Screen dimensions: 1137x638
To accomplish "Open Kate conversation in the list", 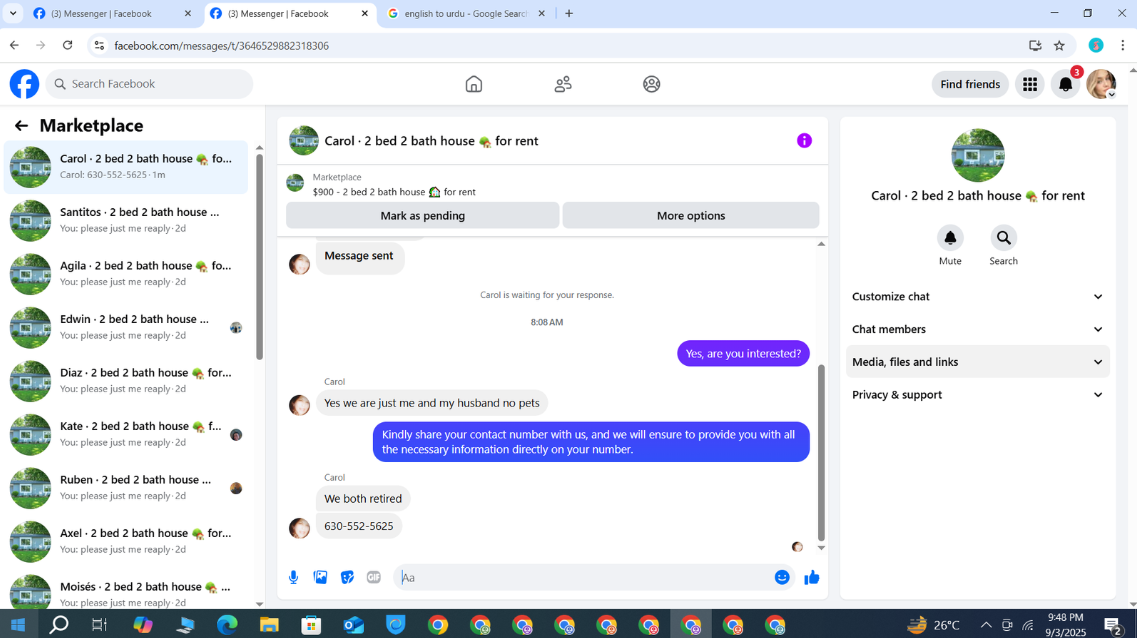I will [x=127, y=434].
